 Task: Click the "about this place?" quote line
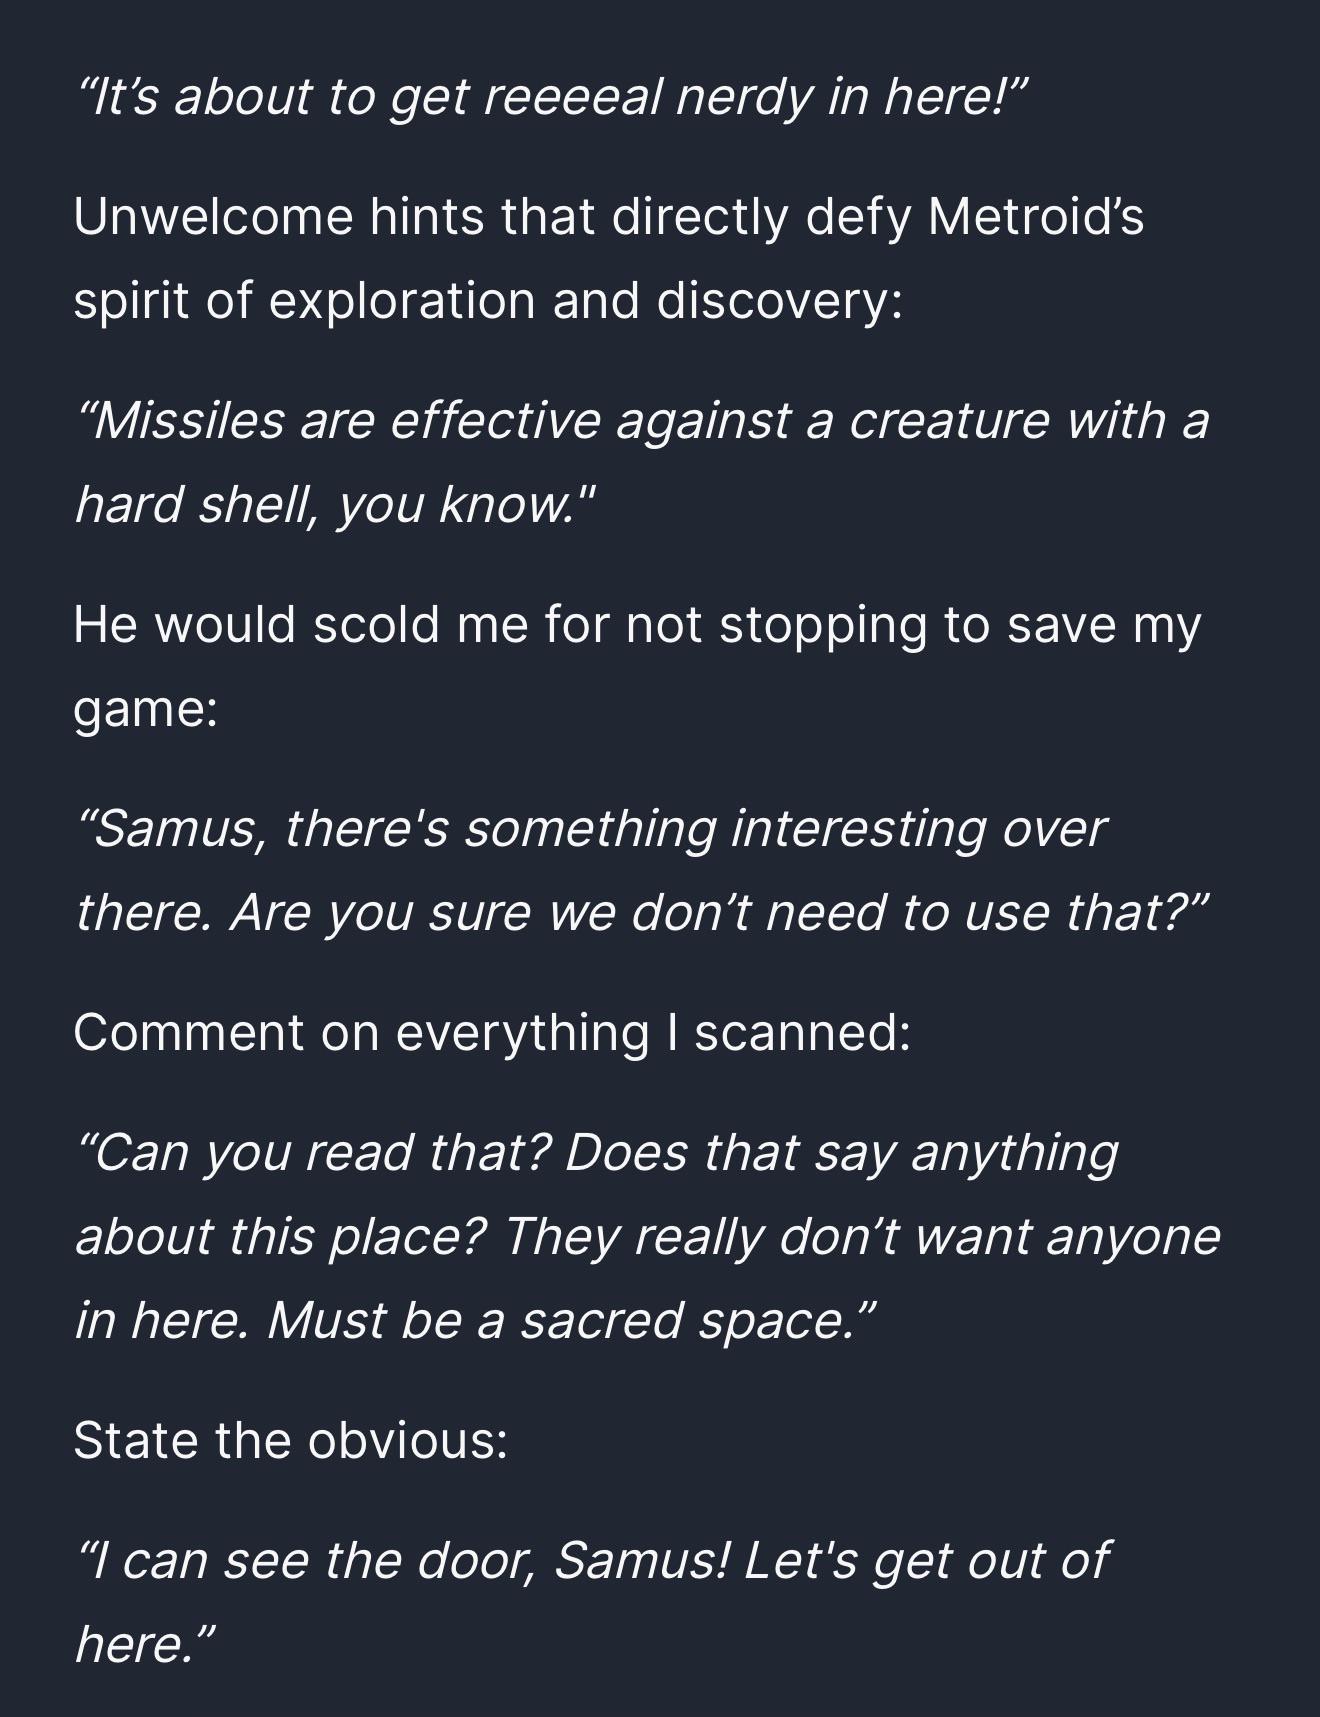[x=647, y=1237]
